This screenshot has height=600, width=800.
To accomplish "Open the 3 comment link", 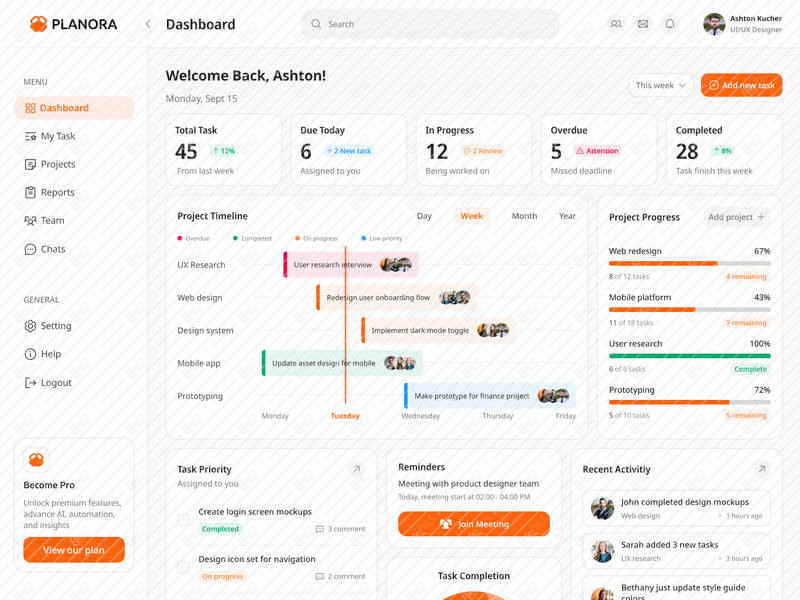I will [x=341, y=529].
